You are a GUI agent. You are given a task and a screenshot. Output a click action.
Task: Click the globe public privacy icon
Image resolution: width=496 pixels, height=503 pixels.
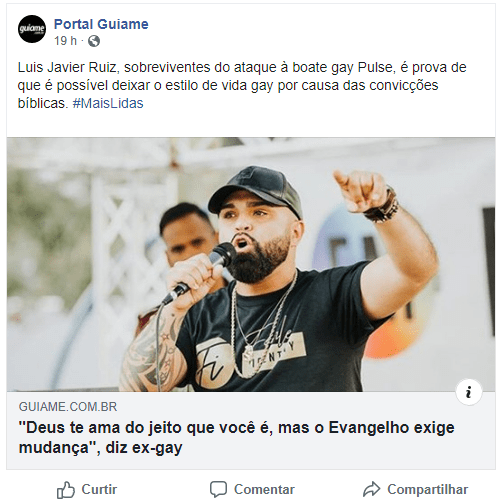94,41
